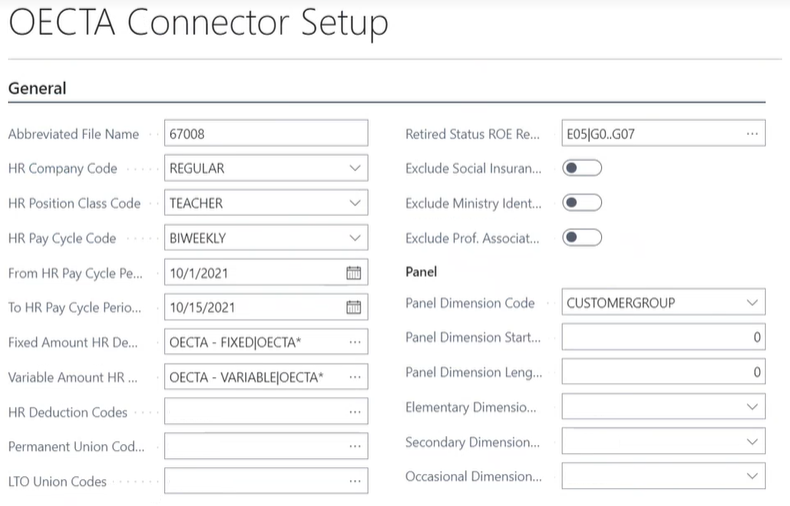The height and width of the screenshot is (506, 790).
Task: Click the HR Deduction Codes label
Action: [68, 412]
